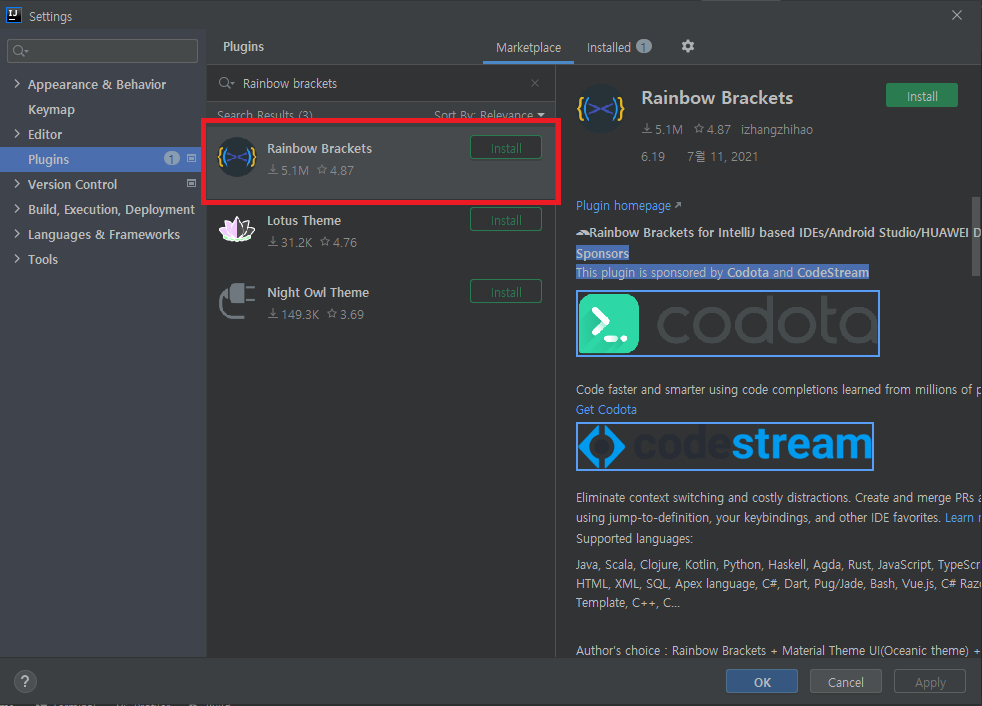Click the Plugins row project-settings icon
This screenshot has height=706, width=982.
[192, 158]
